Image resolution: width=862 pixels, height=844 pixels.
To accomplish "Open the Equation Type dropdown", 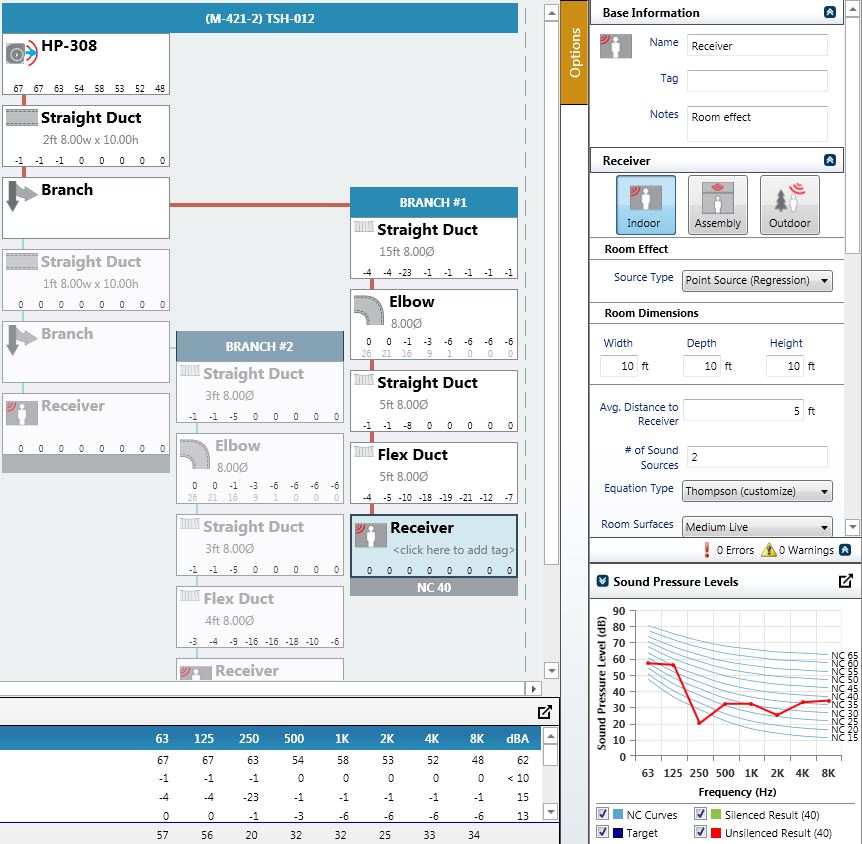I will click(757, 491).
